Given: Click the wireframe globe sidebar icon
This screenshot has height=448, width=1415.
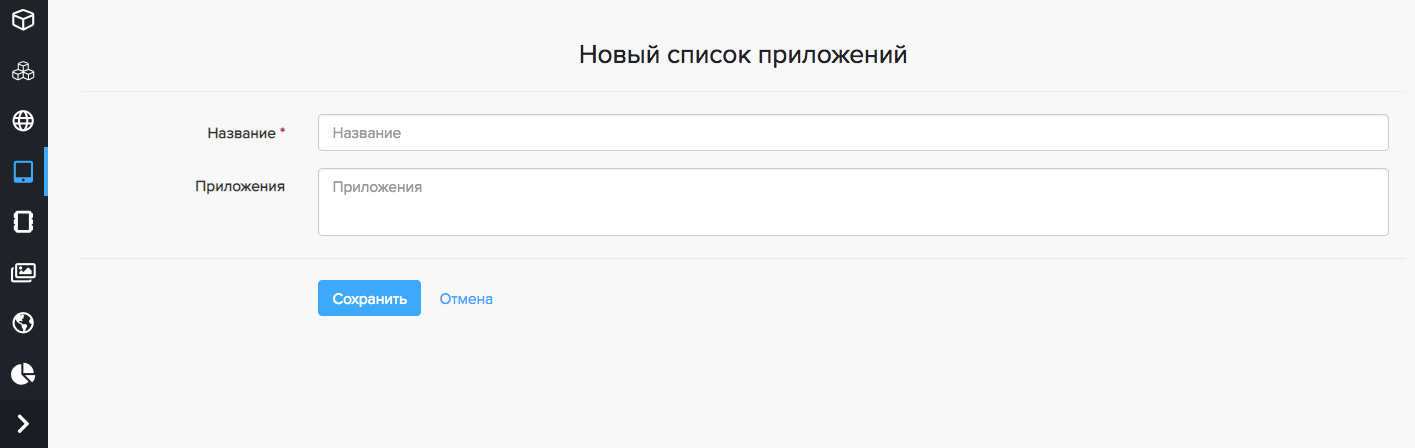Looking at the screenshot, I should point(23,121).
